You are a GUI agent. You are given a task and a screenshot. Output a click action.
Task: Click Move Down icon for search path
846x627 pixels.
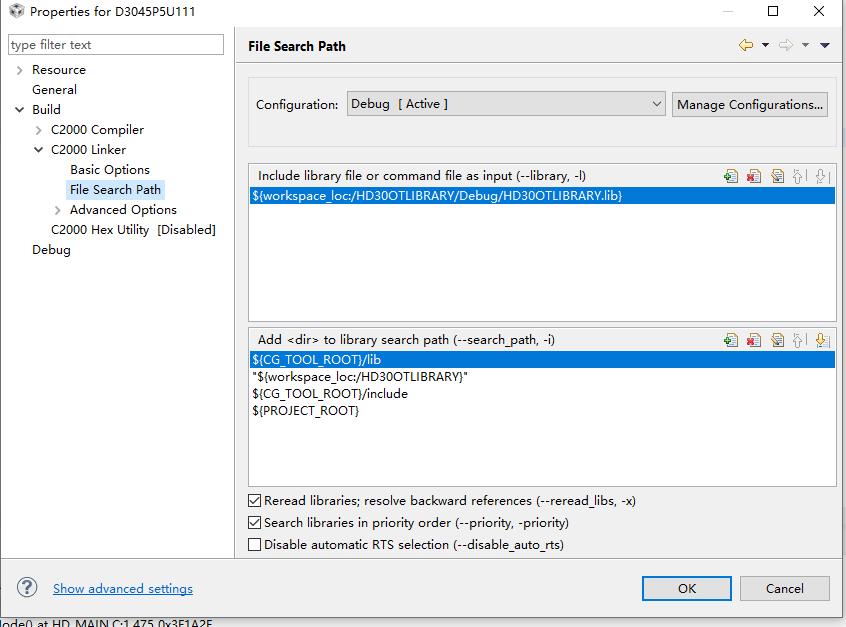822,340
